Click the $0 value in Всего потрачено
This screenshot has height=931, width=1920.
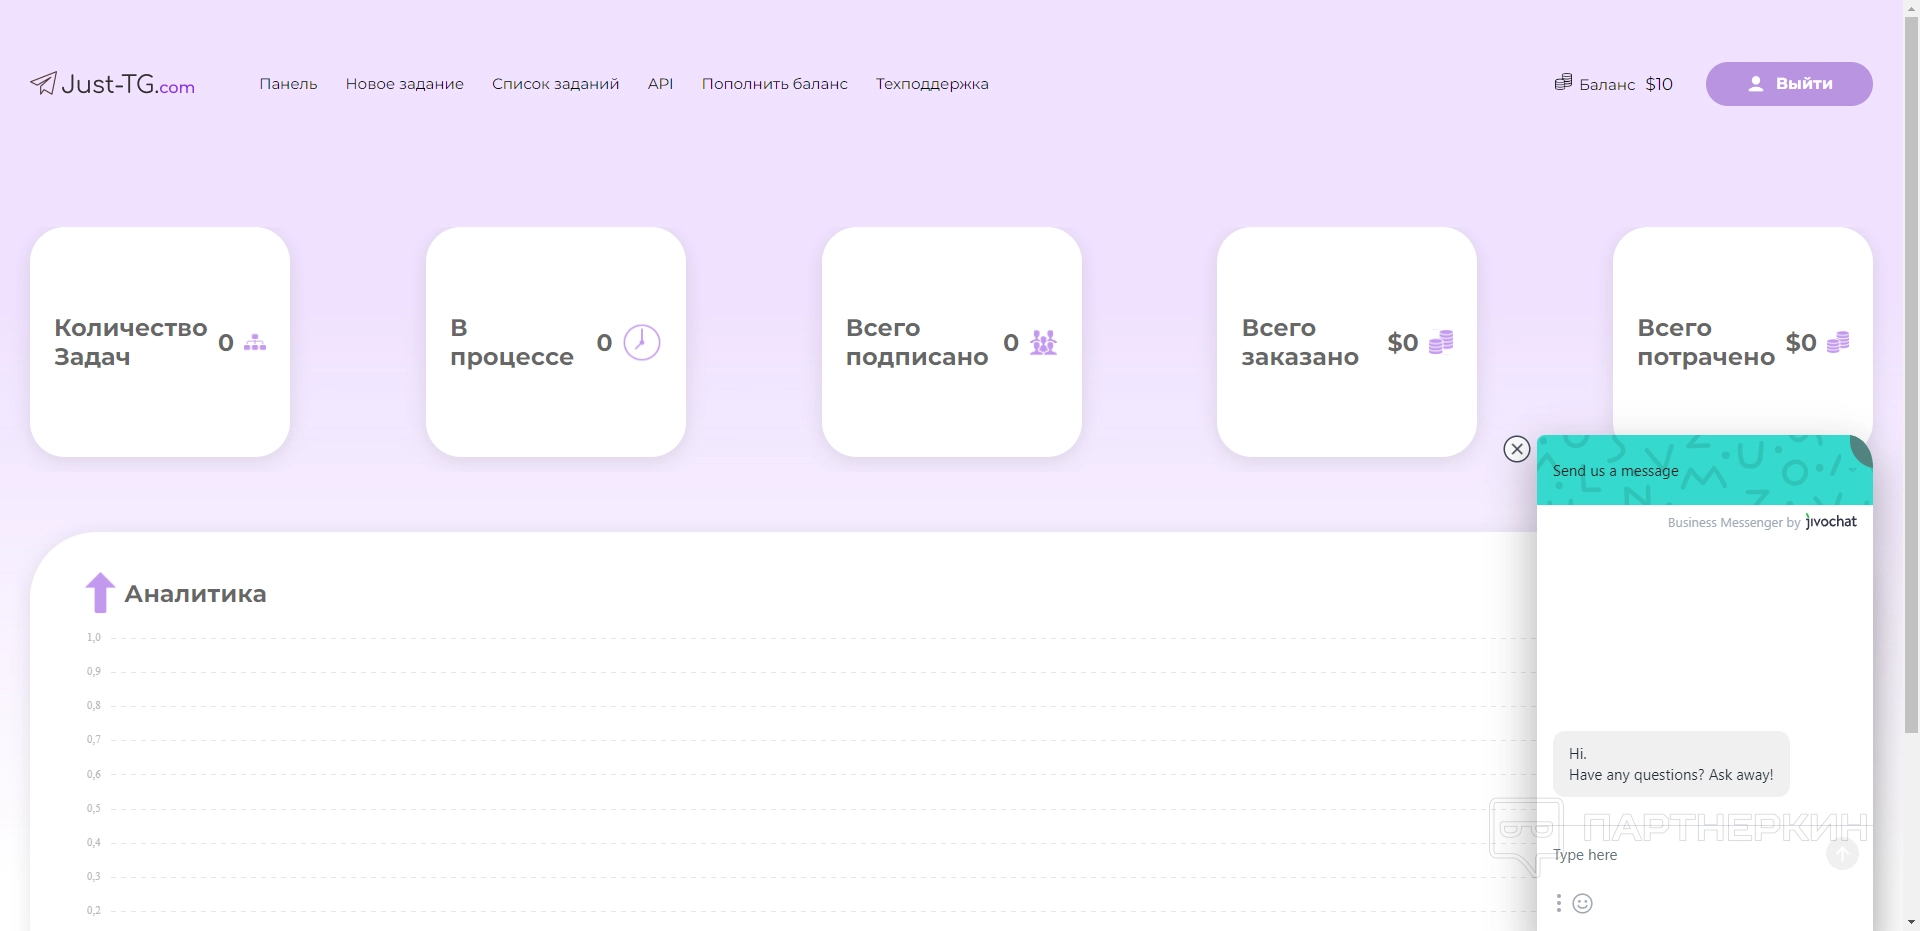tap(1801, 343)
